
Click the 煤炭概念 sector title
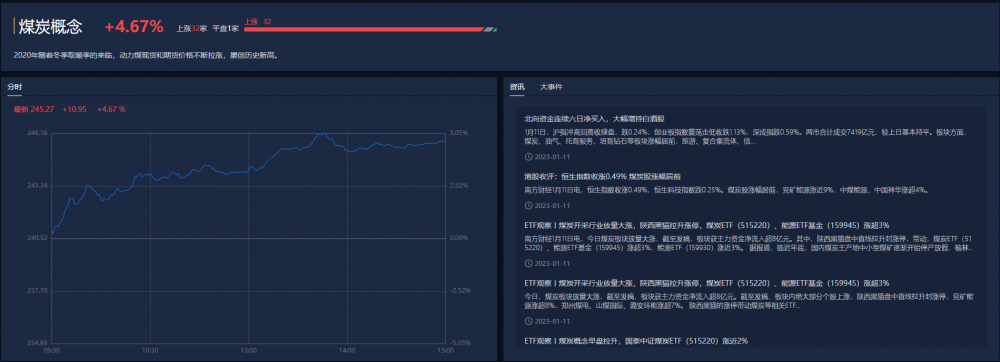pos(50,26)
